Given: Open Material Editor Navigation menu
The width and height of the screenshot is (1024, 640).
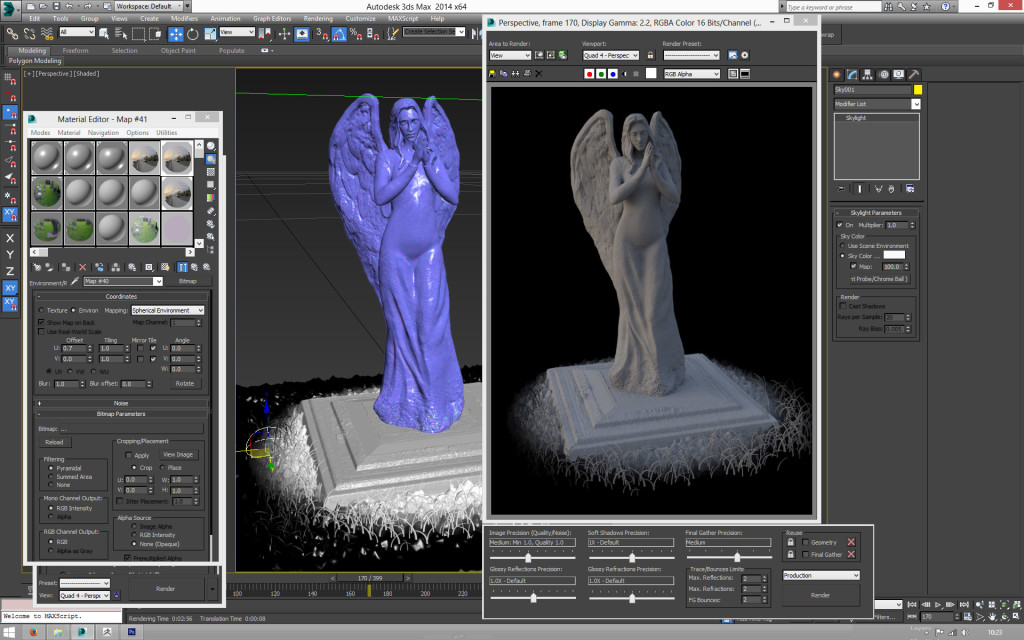Looking at the screenshot, I should (x=103, y=133).
